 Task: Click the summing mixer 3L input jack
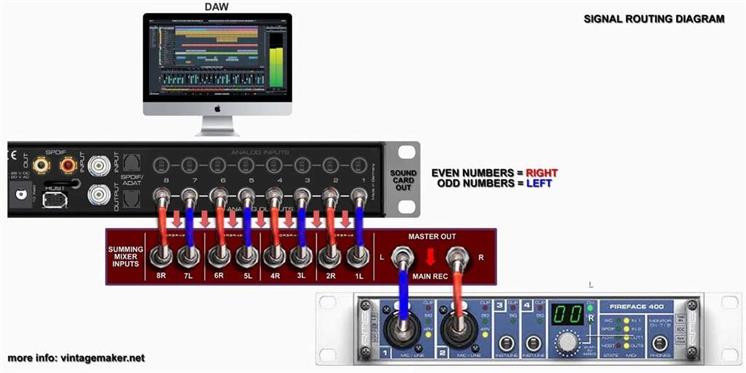(302, 258)
